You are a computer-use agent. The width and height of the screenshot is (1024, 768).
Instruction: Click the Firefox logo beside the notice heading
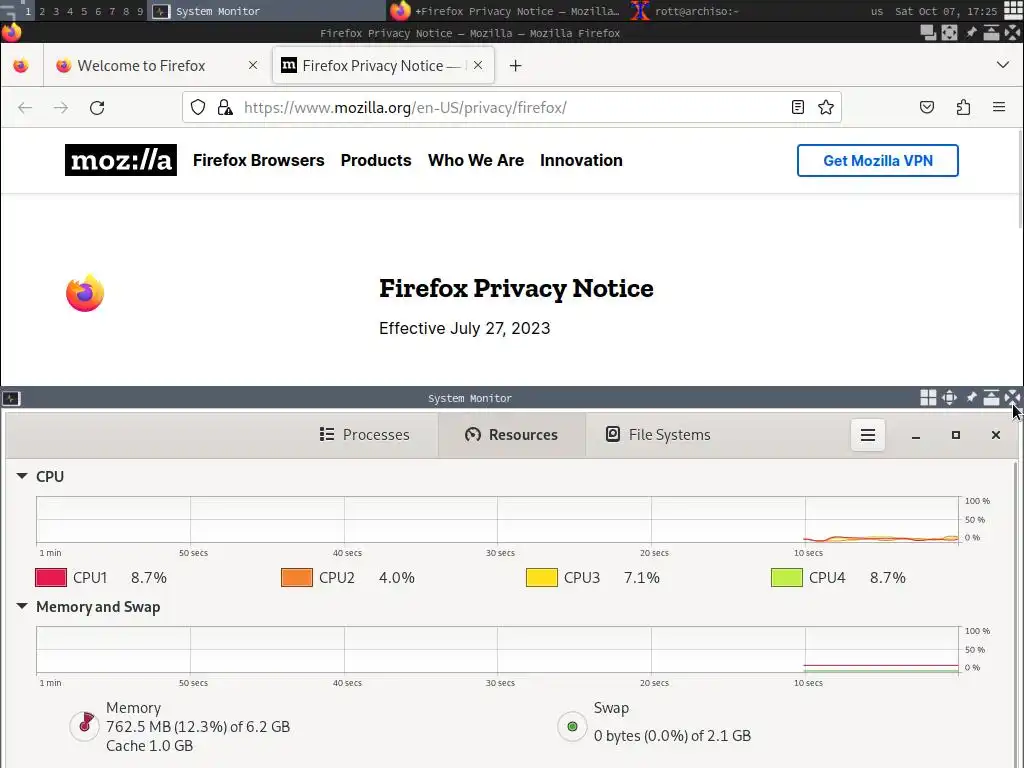pos(85,293)
